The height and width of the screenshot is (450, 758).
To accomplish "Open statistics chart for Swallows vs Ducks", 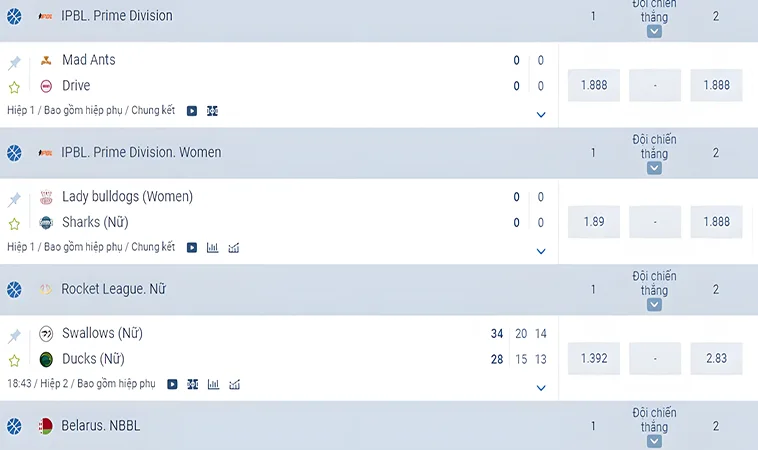I will pyautogui.click(x=213, y=384).
